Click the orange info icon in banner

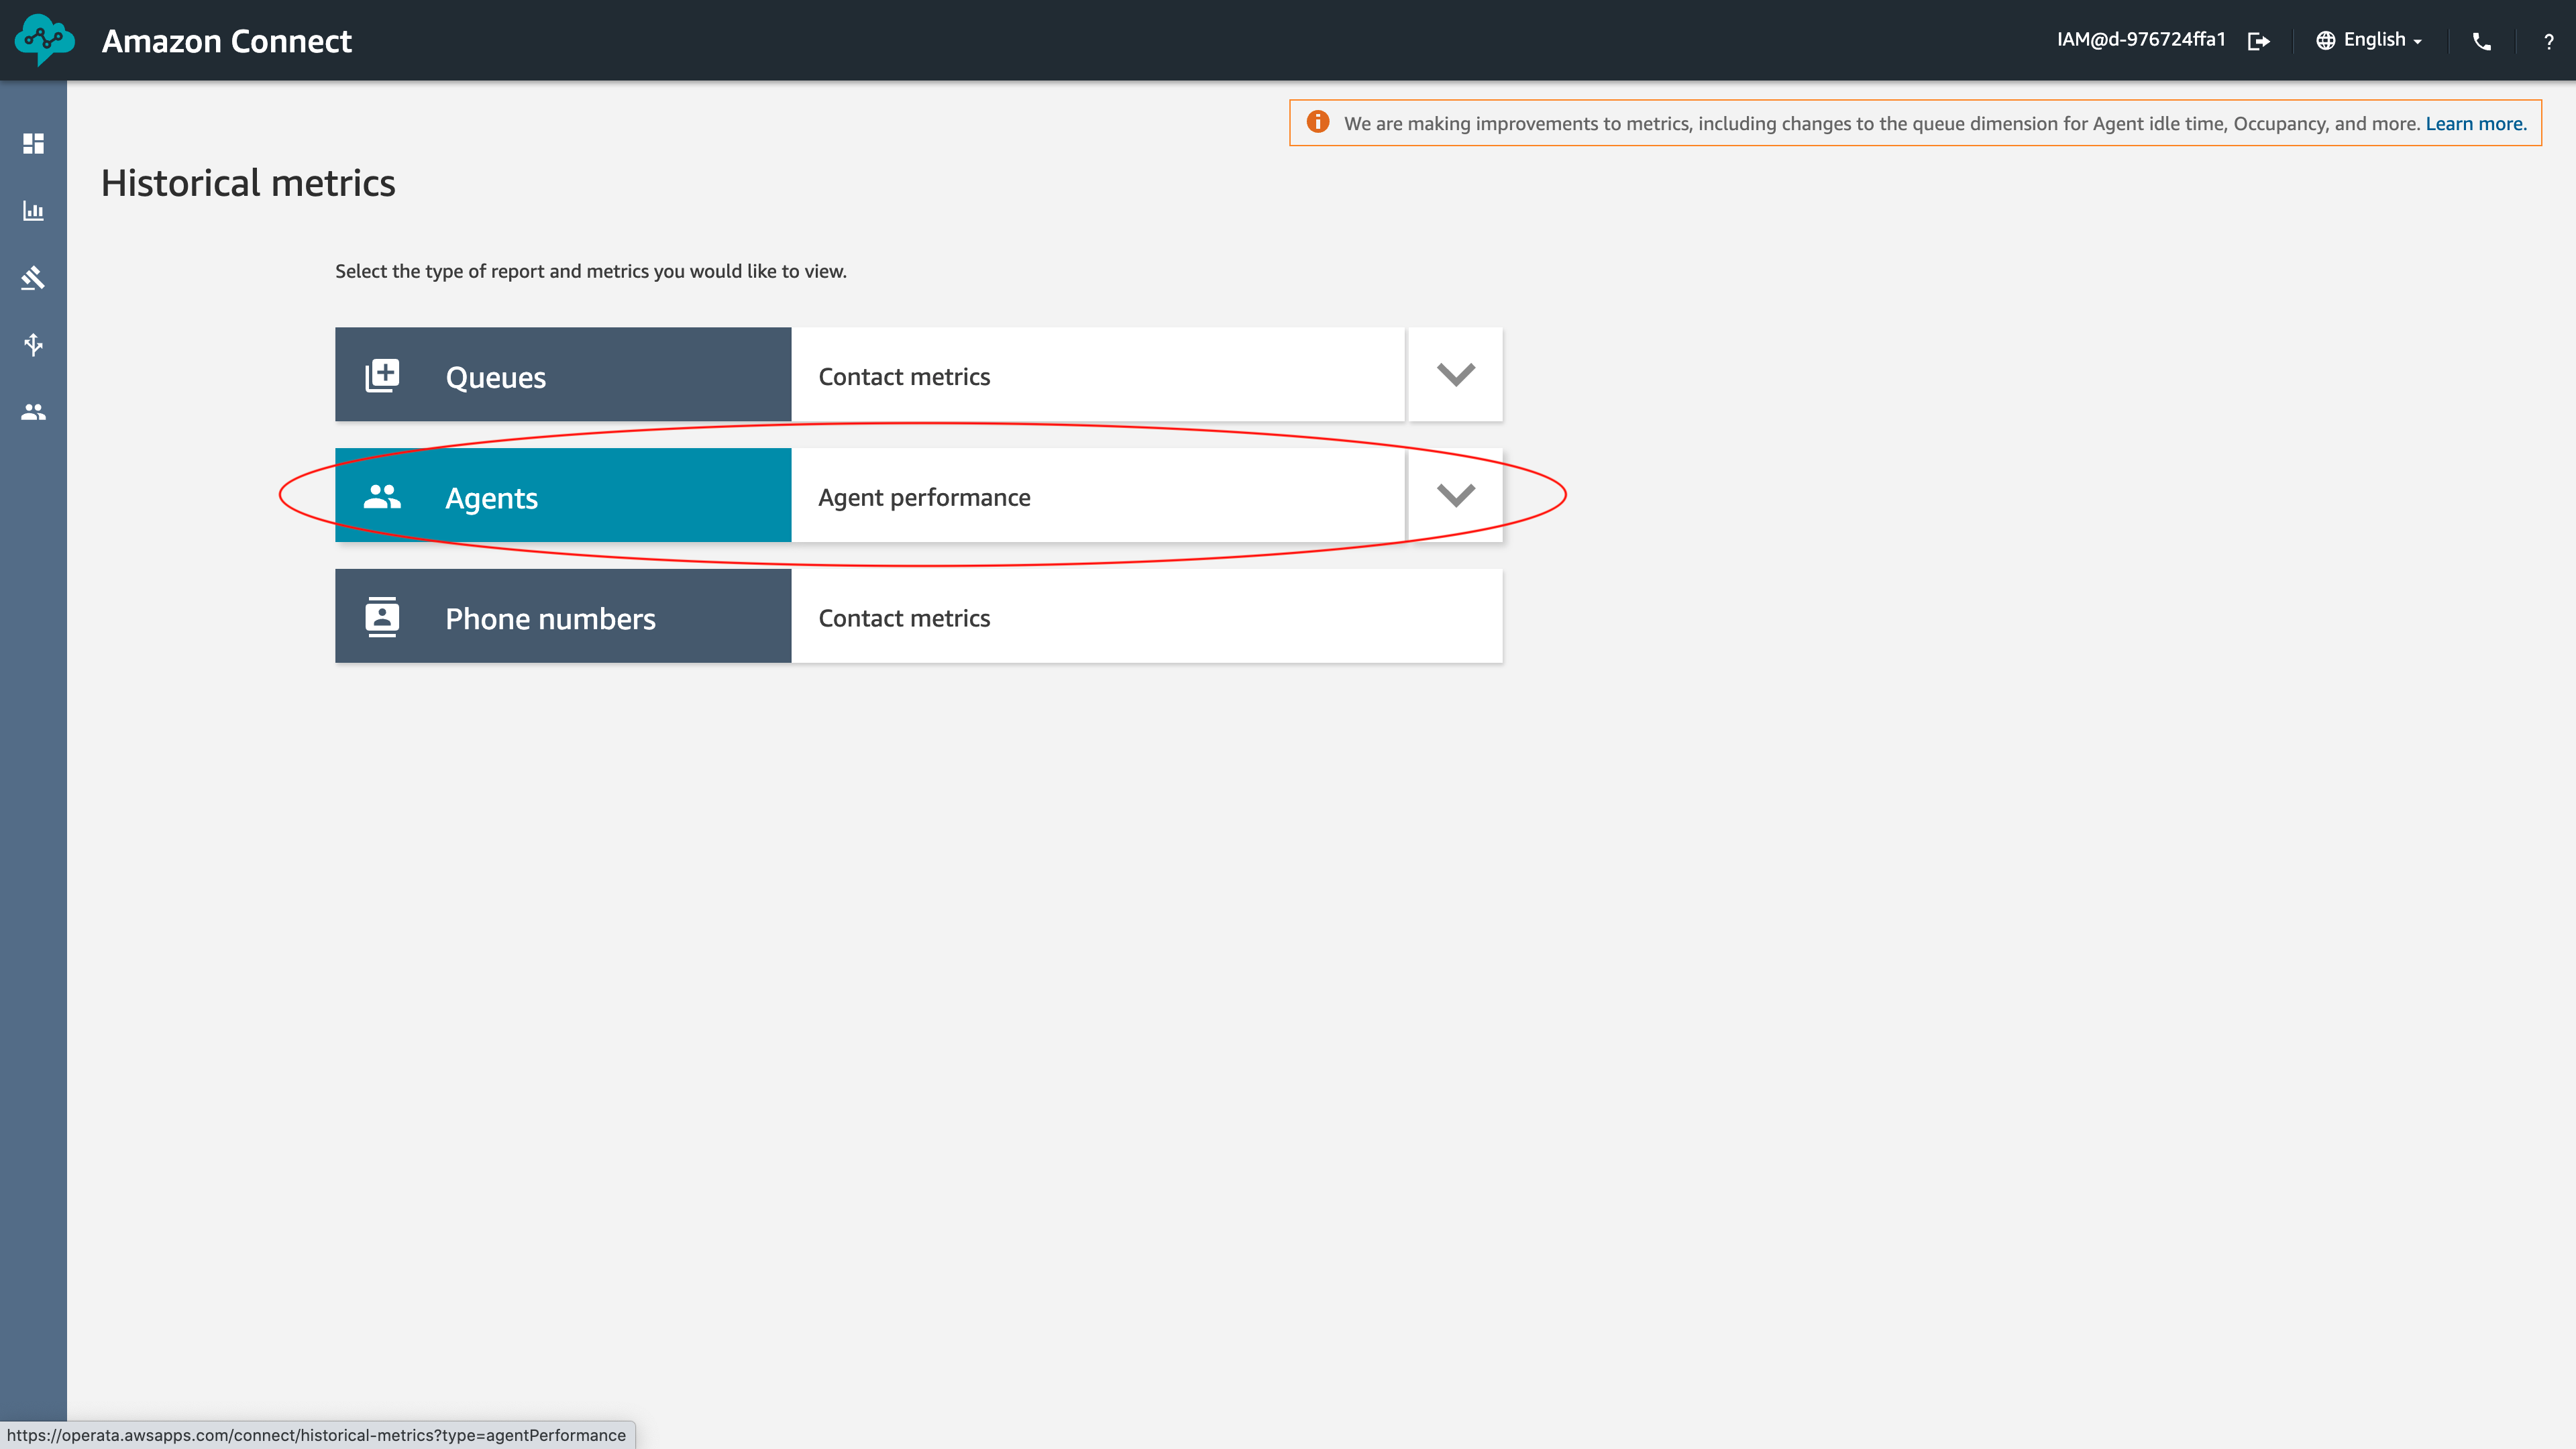pos(1318,122)
